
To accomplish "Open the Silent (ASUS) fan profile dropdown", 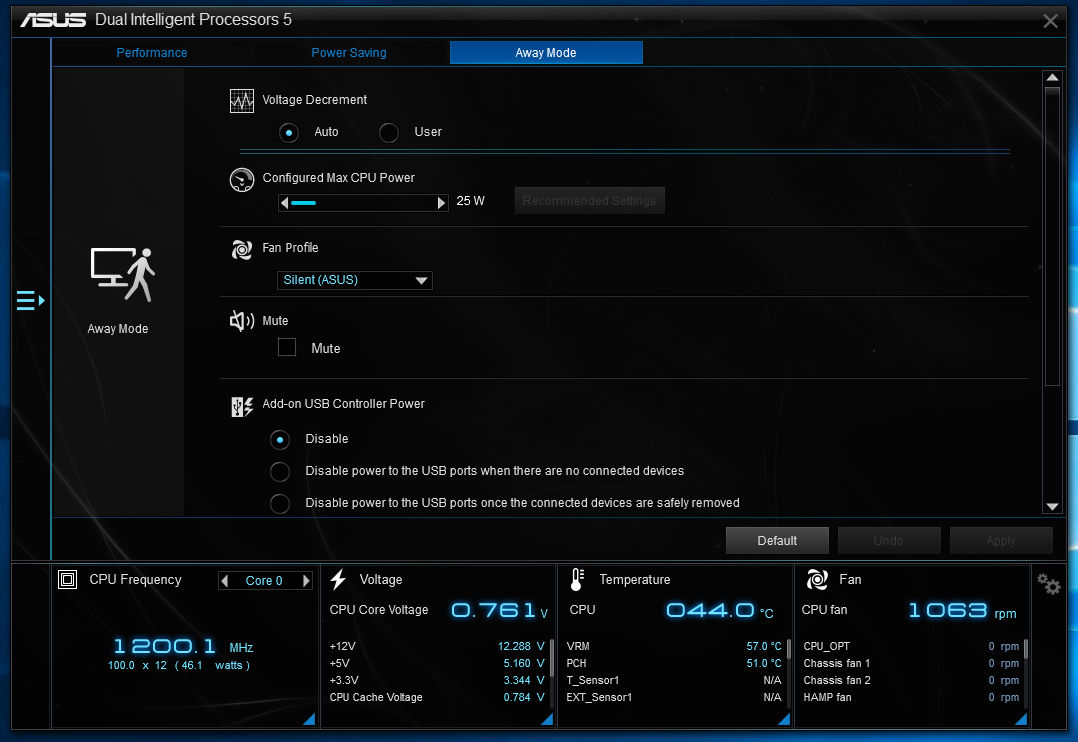I will coord(355,281).
